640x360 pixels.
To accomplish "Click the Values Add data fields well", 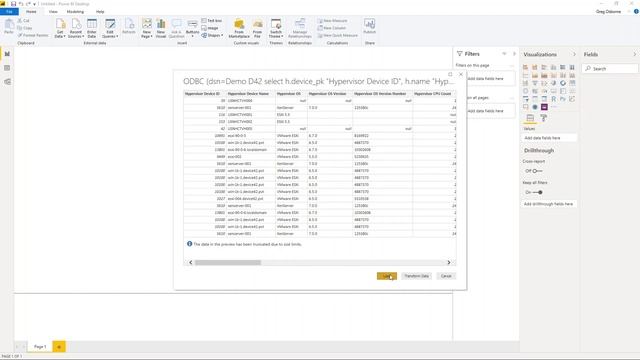I will tap(549, 138).
